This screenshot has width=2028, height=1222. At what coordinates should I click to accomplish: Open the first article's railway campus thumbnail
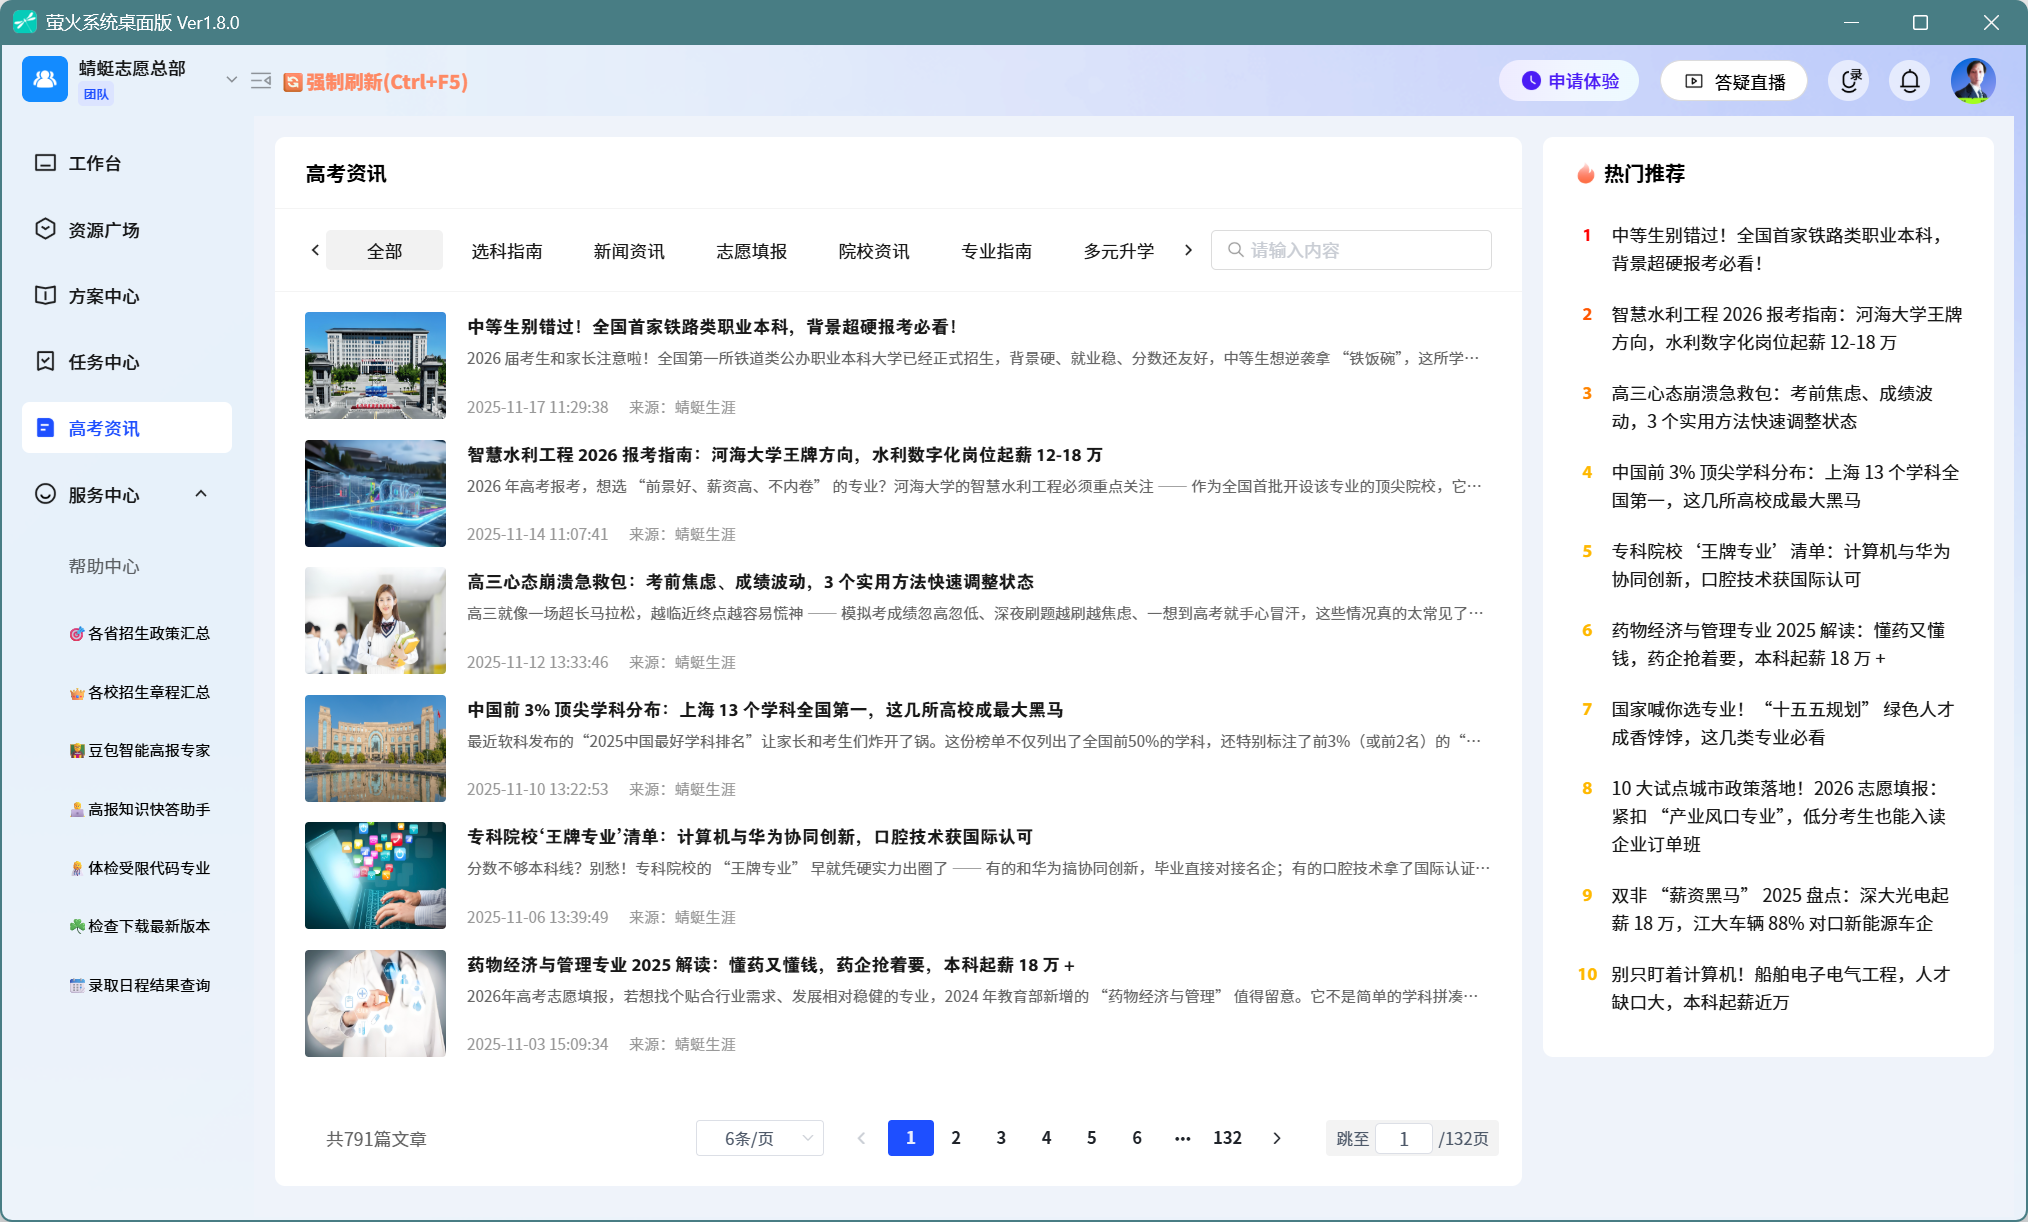(375, 365)
